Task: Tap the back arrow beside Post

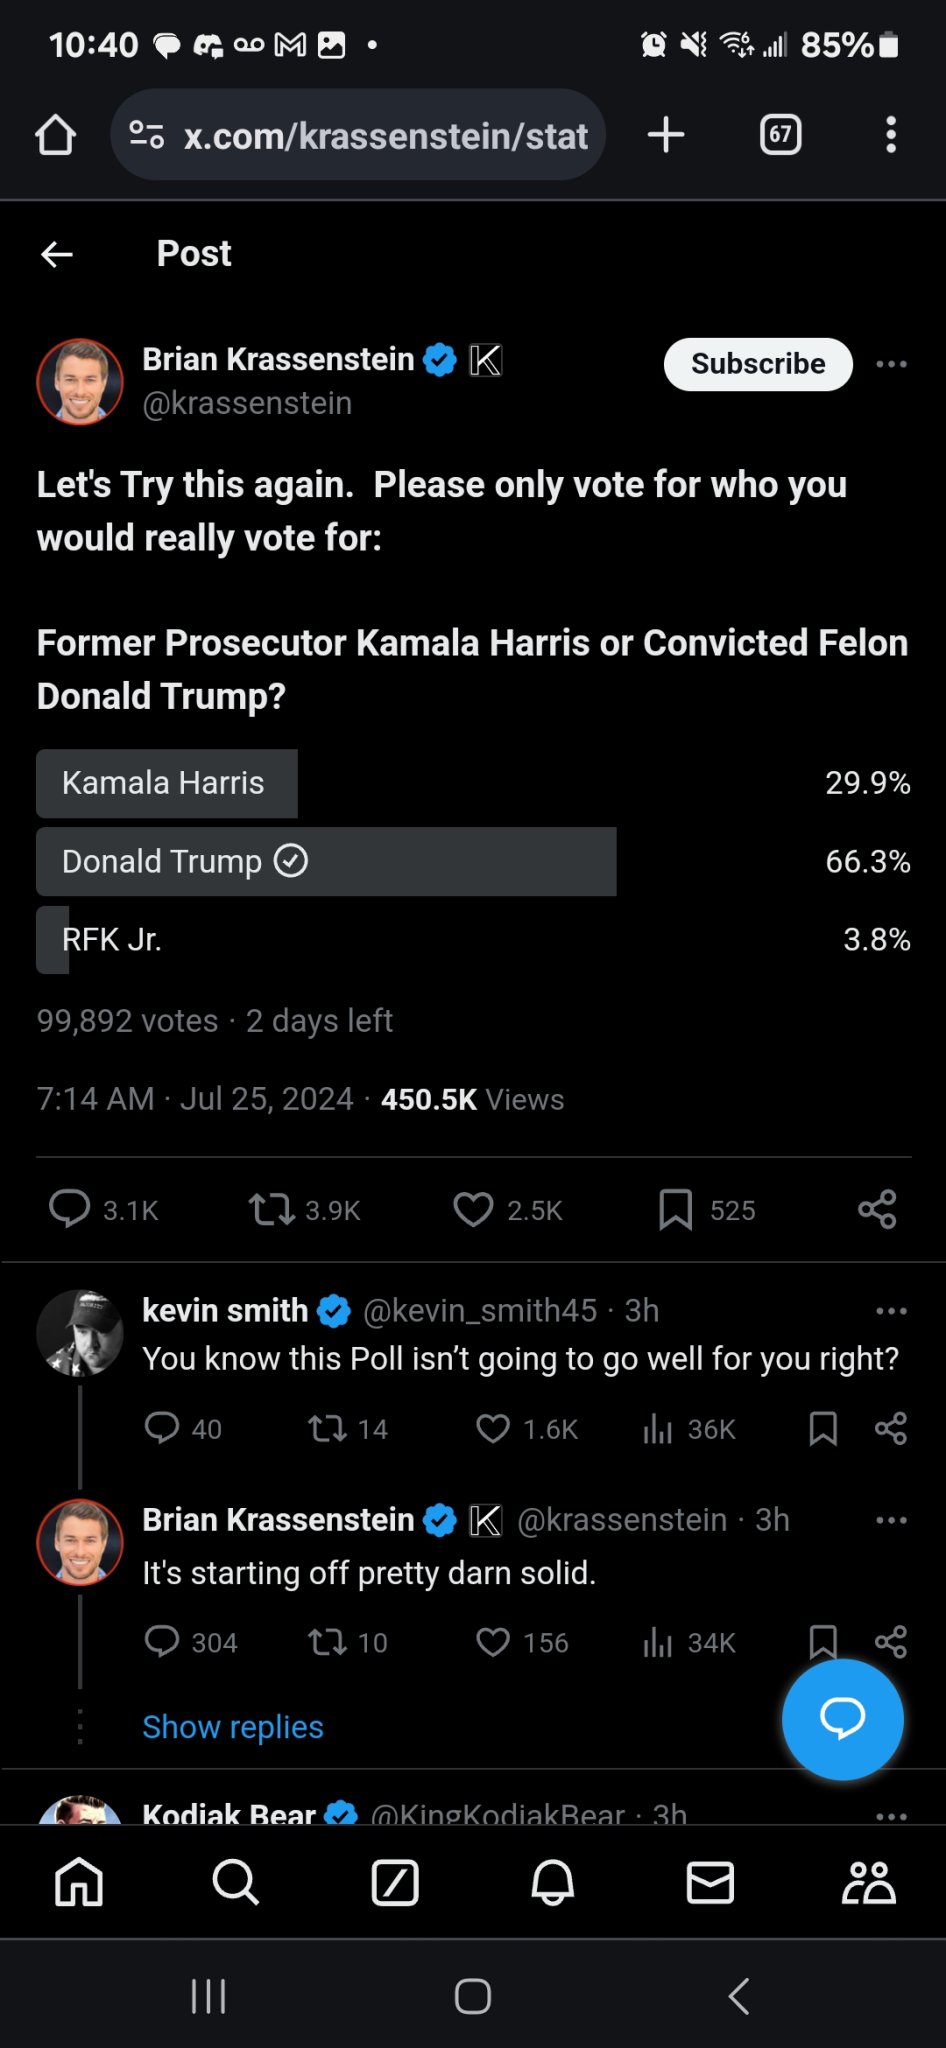Action: click(x=57, y=255)
